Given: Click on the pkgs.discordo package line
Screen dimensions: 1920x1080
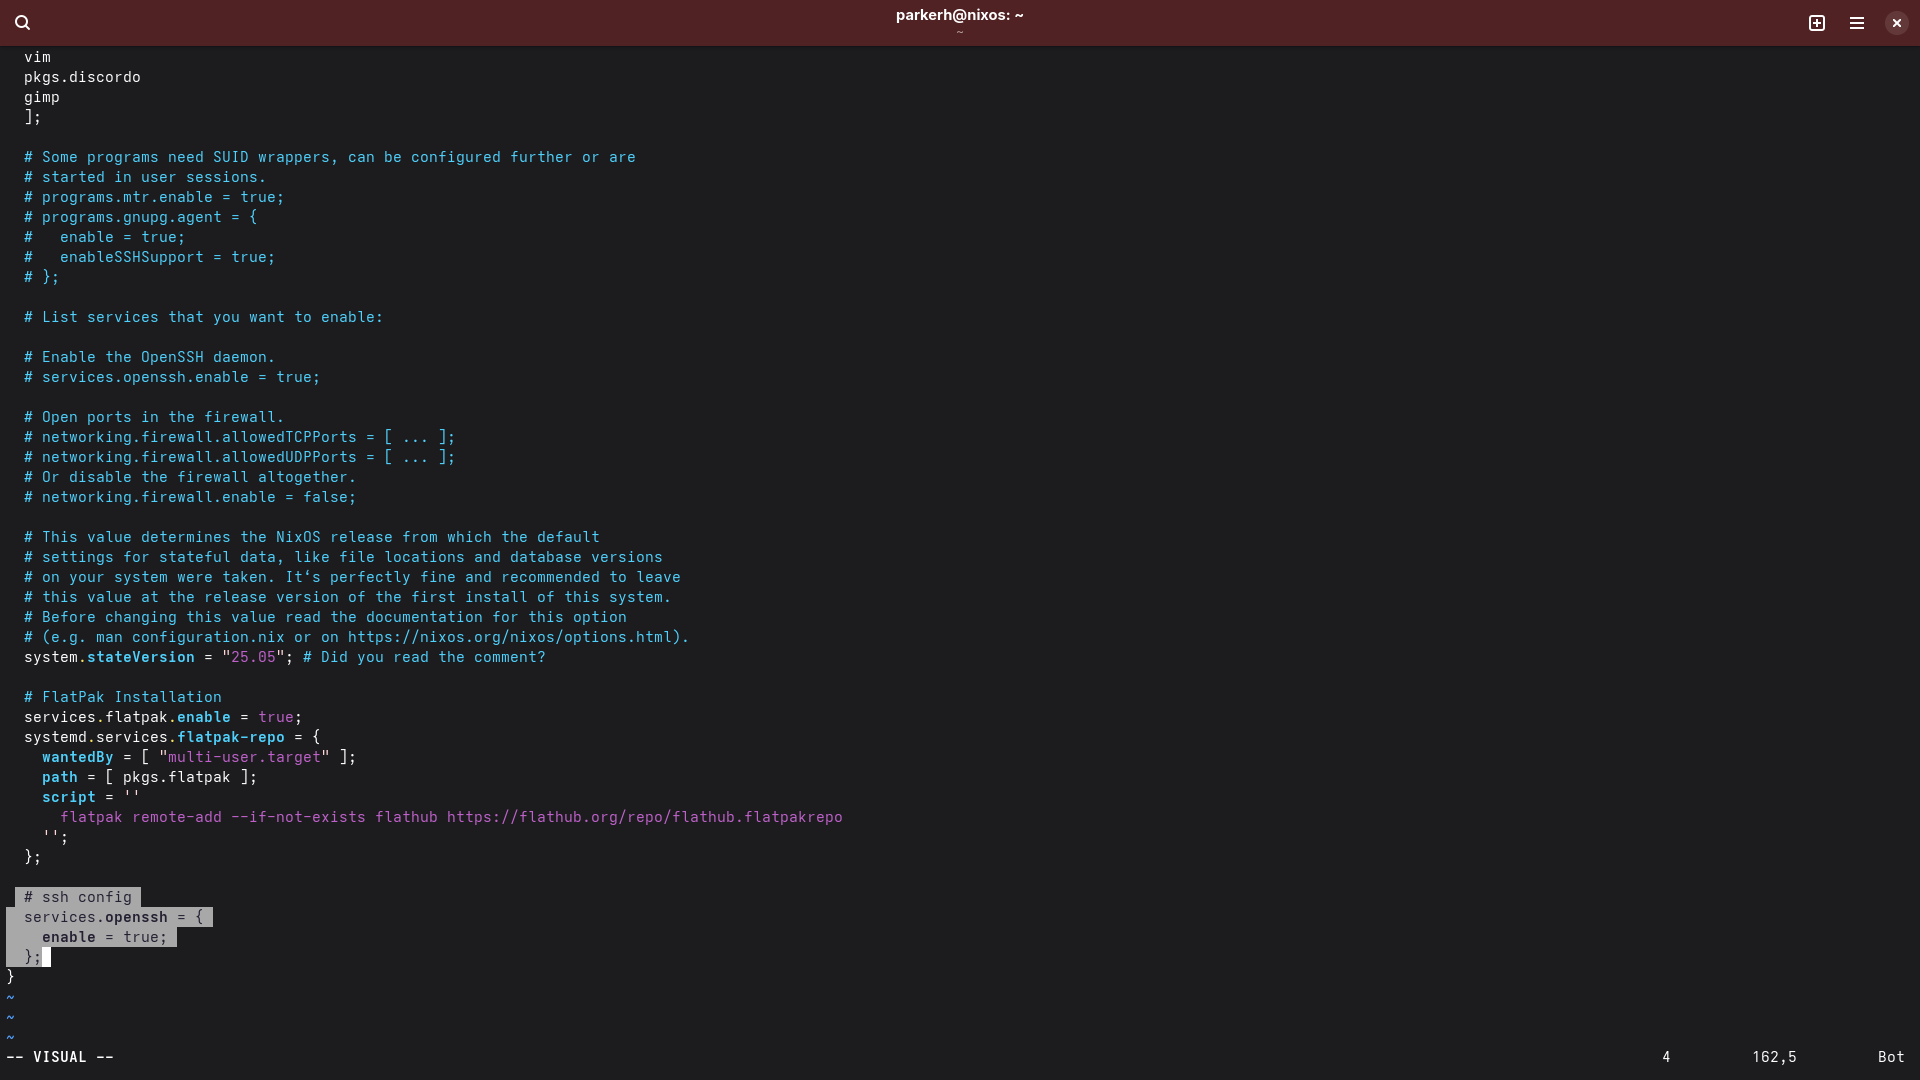Looking at the screenshot, I should 82,77.
